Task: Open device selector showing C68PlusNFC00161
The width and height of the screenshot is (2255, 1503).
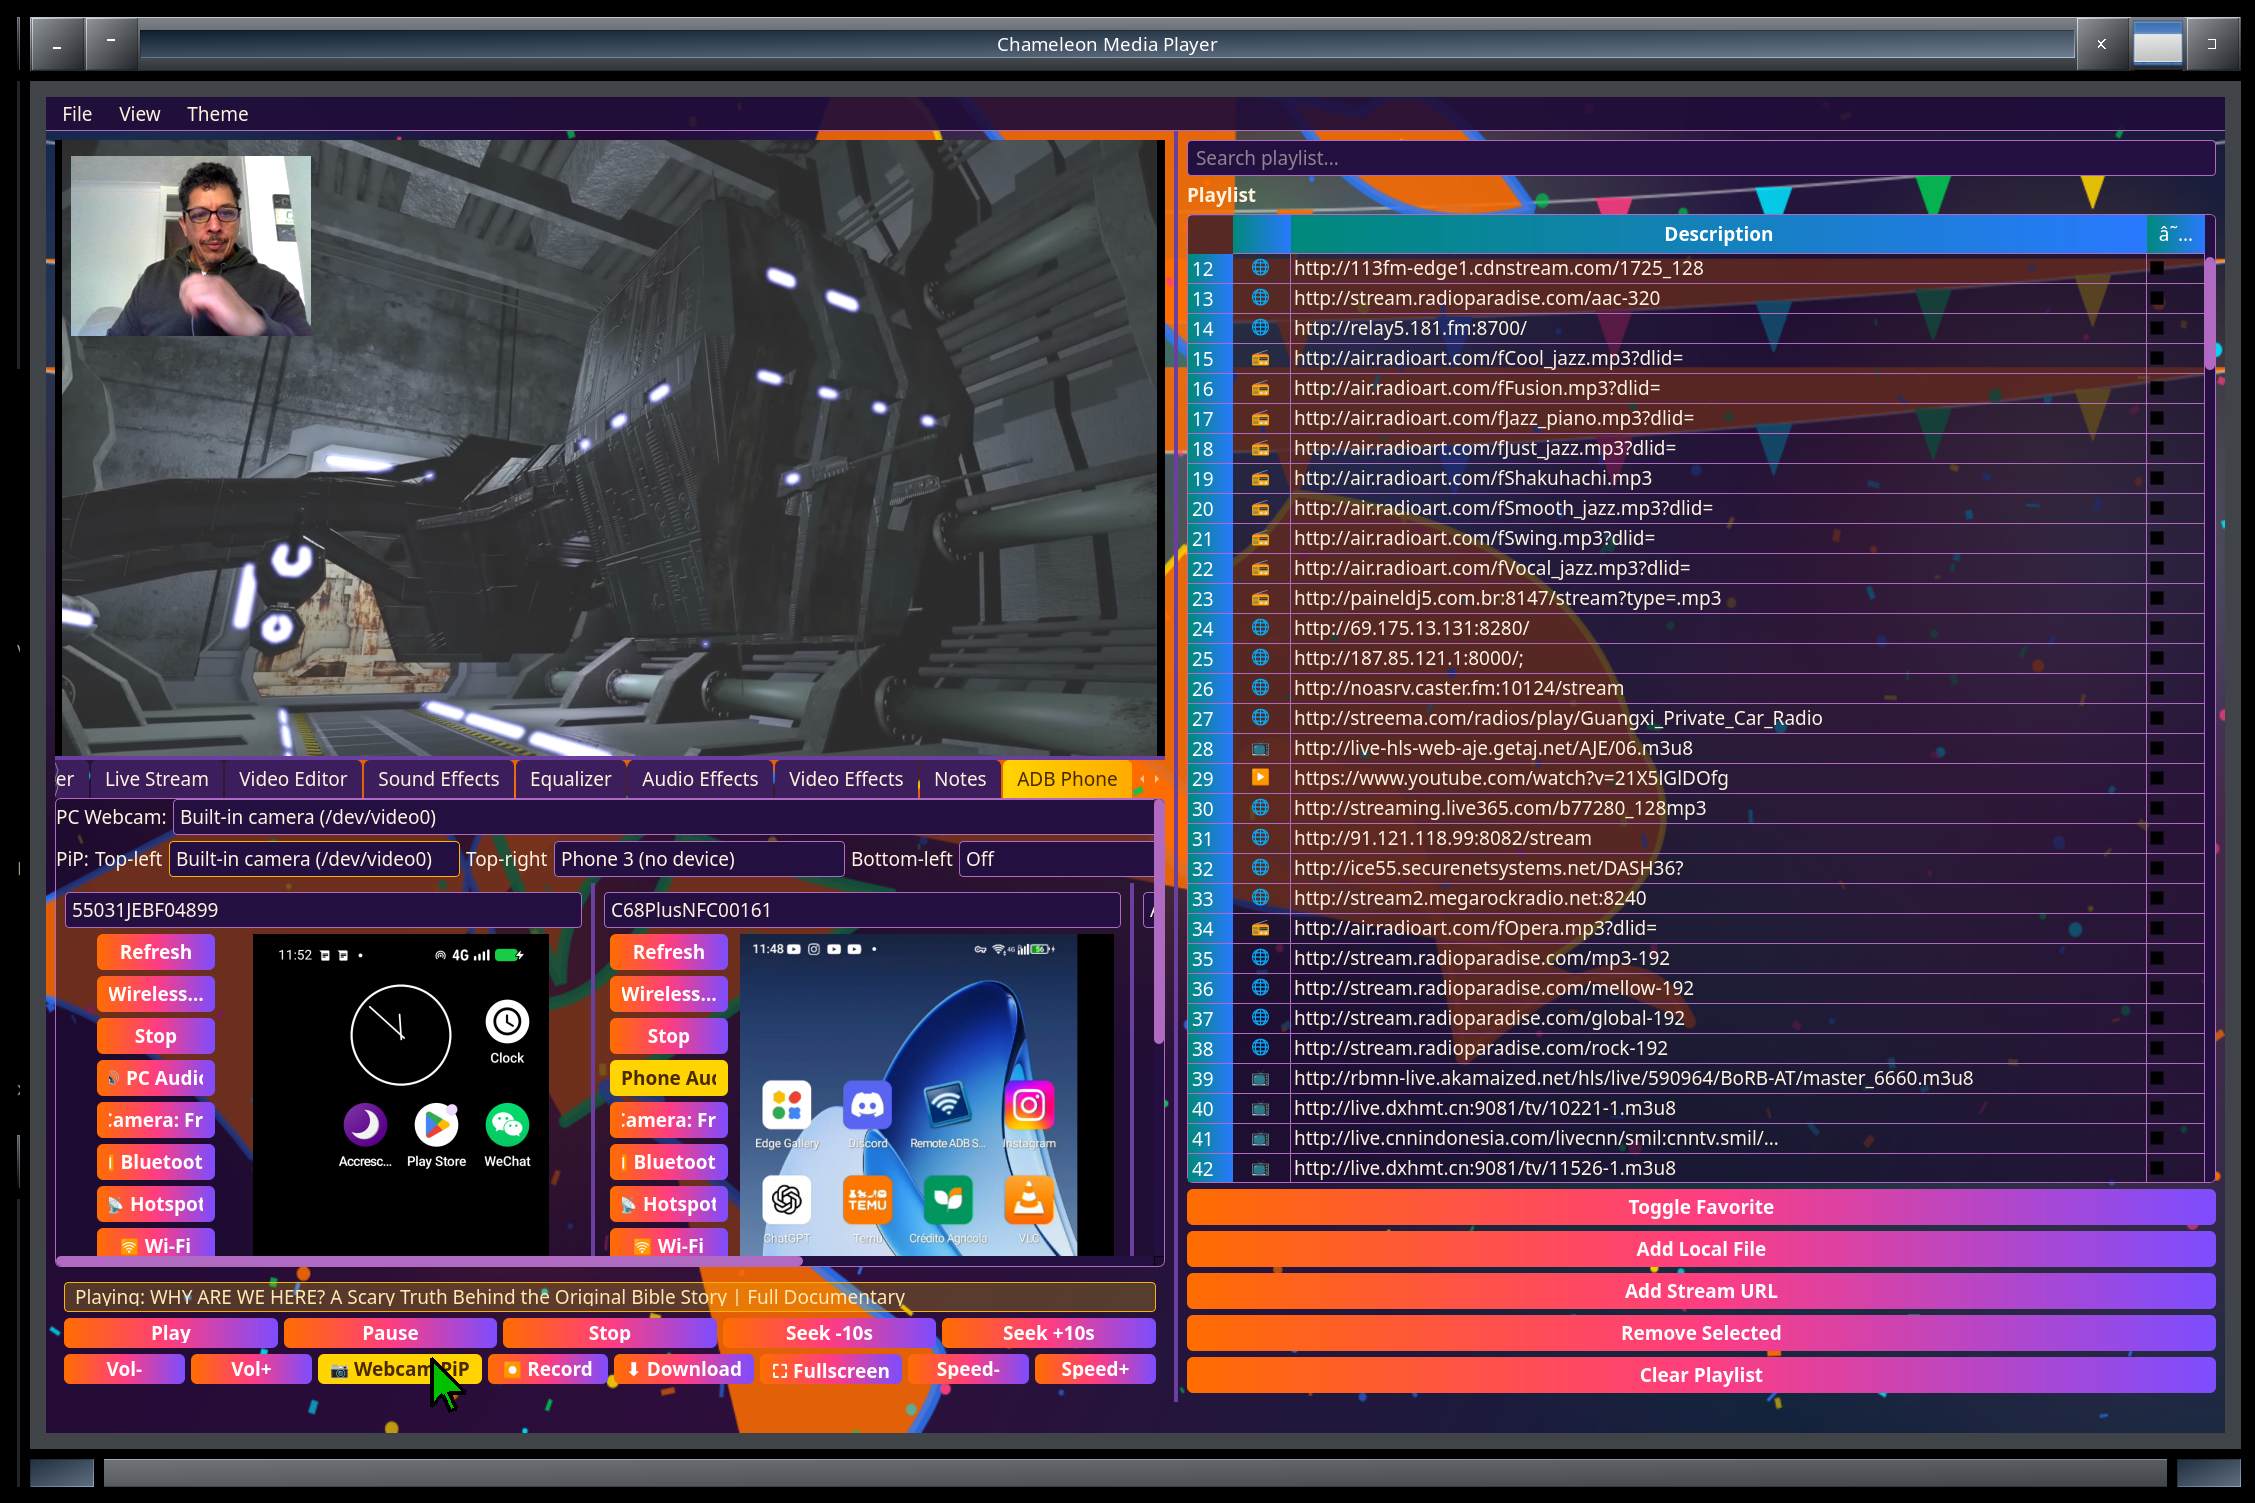Action: coord(862,910)
